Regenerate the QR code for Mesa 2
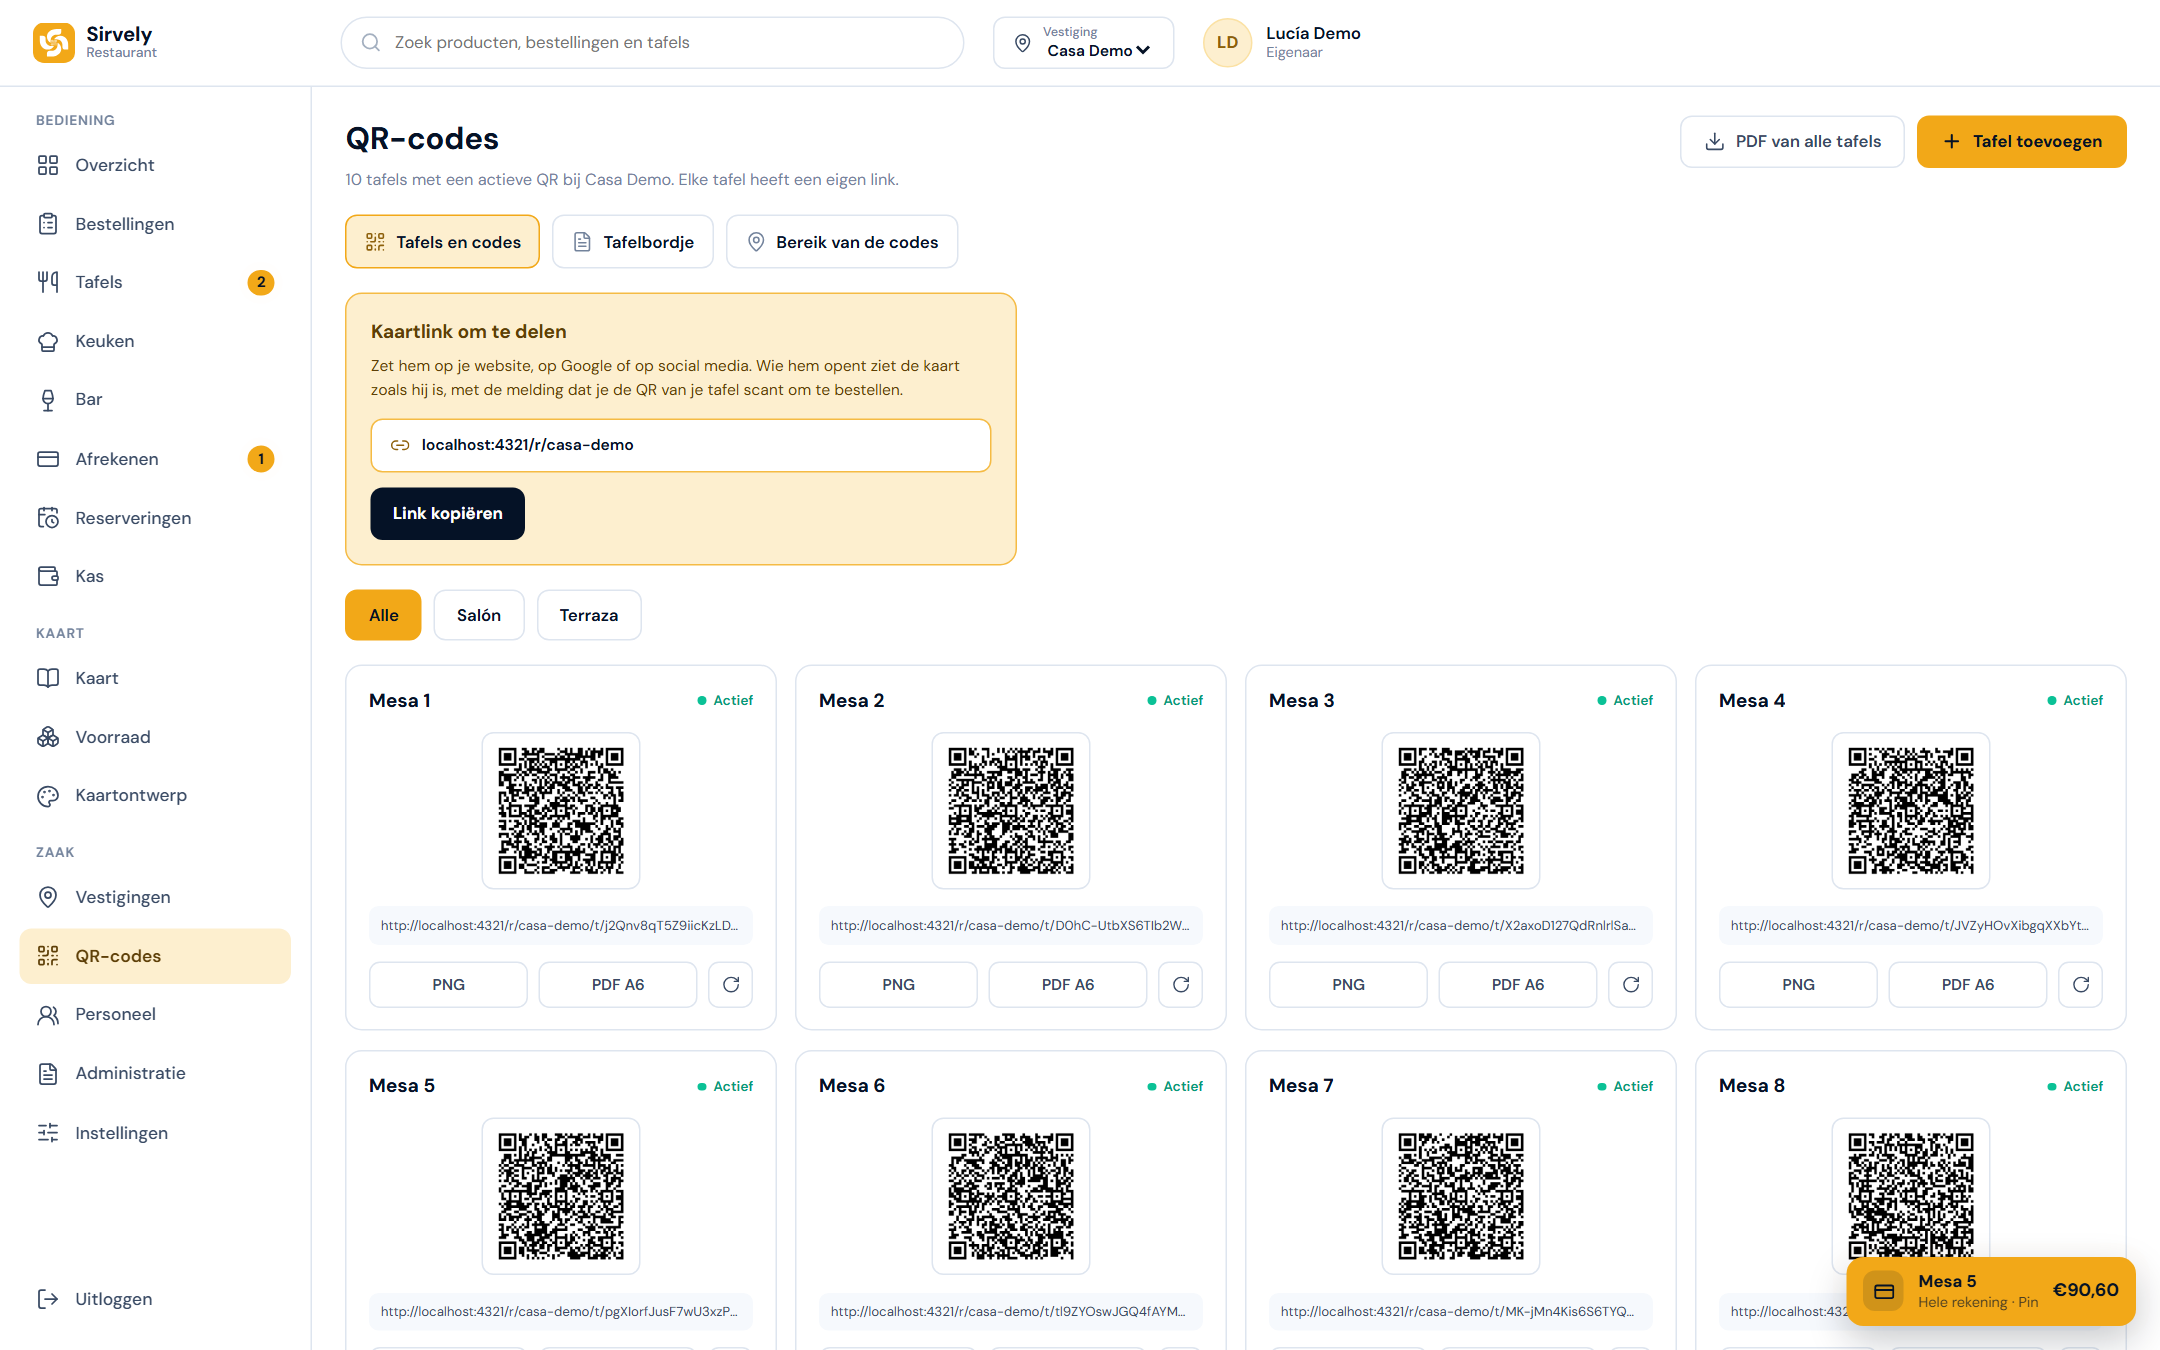 point(1180,985)
